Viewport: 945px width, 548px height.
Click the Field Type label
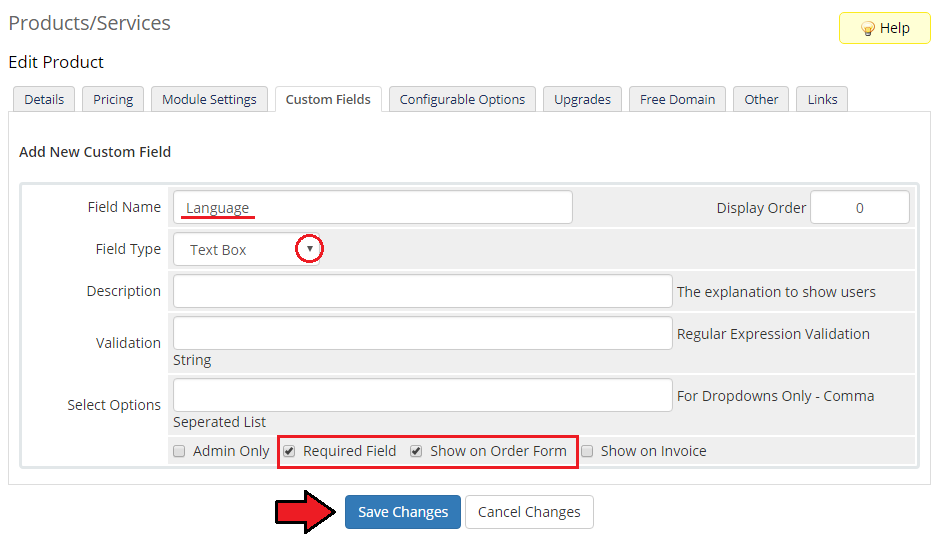point(128,249)
